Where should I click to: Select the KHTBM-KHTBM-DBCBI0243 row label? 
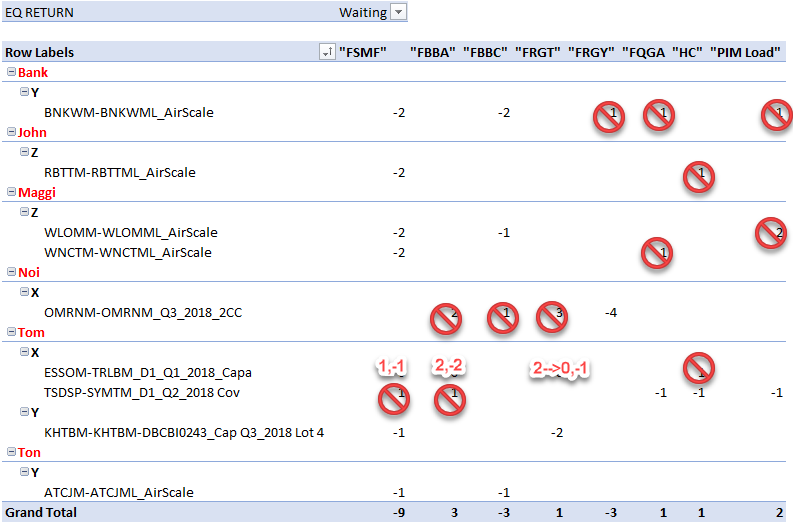[184, 432]
